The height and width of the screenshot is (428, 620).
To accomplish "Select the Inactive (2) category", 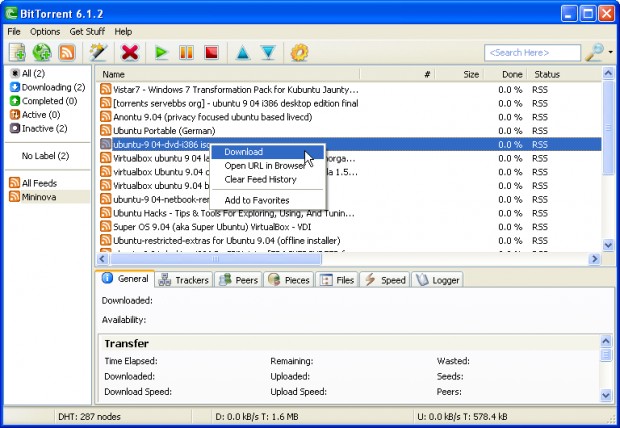I will click(x=39, y=129).
